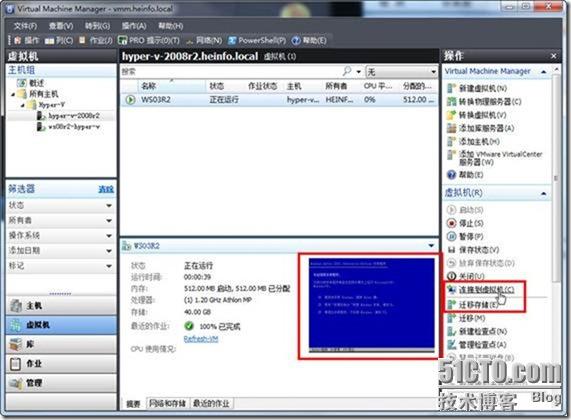Viewport: 571px width, 420px height.
Task: Click 保存状态(V) action
Action: coord(473,250)
